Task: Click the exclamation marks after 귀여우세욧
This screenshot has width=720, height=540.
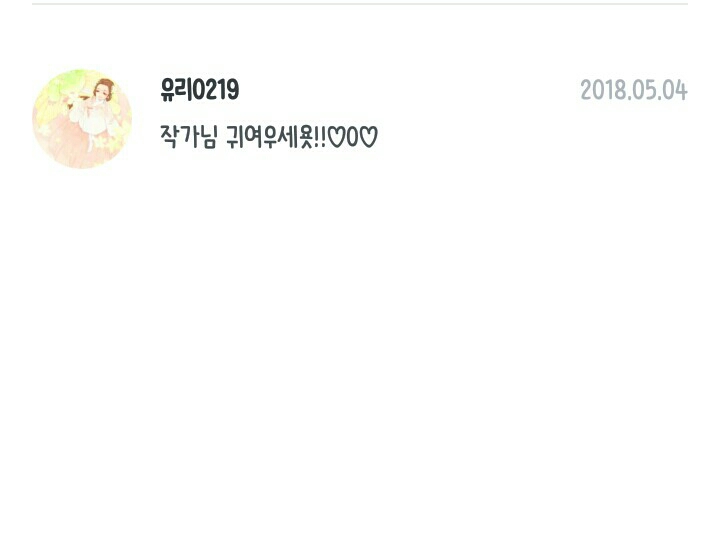Action: [320, 137]
